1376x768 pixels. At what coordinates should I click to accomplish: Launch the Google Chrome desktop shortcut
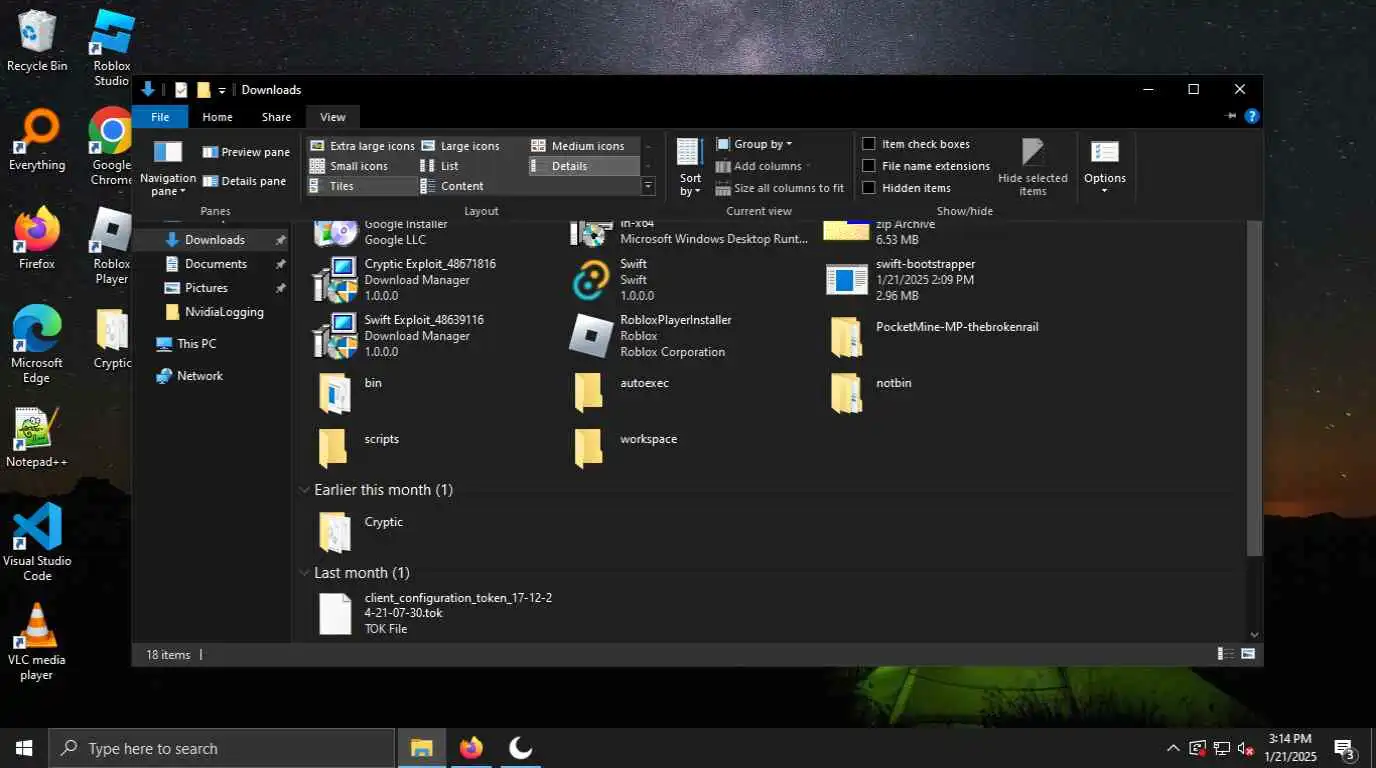click(x=111, y=146)
